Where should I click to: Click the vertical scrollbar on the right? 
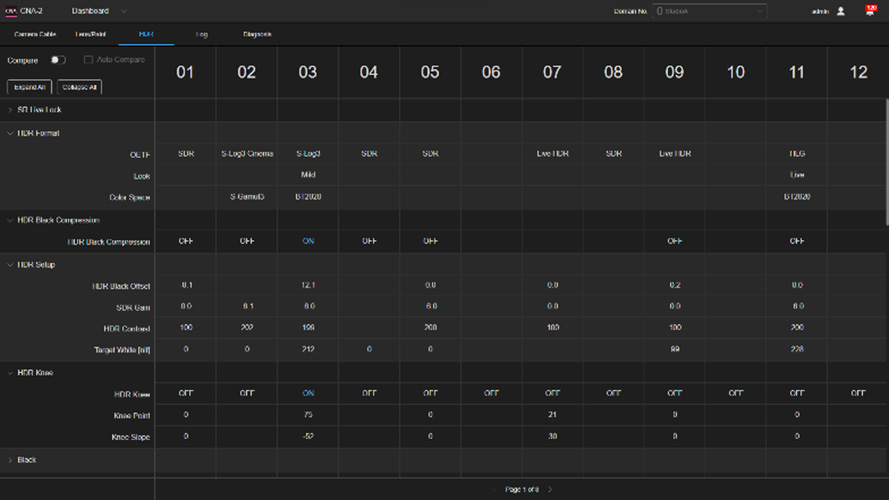(x=886, y=163)
